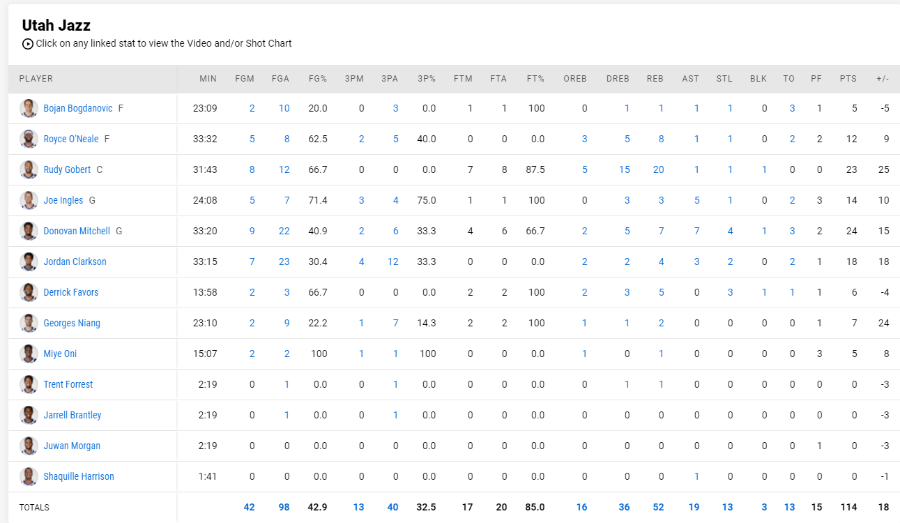Open Royce O'Neale's player page

point(71,139)
